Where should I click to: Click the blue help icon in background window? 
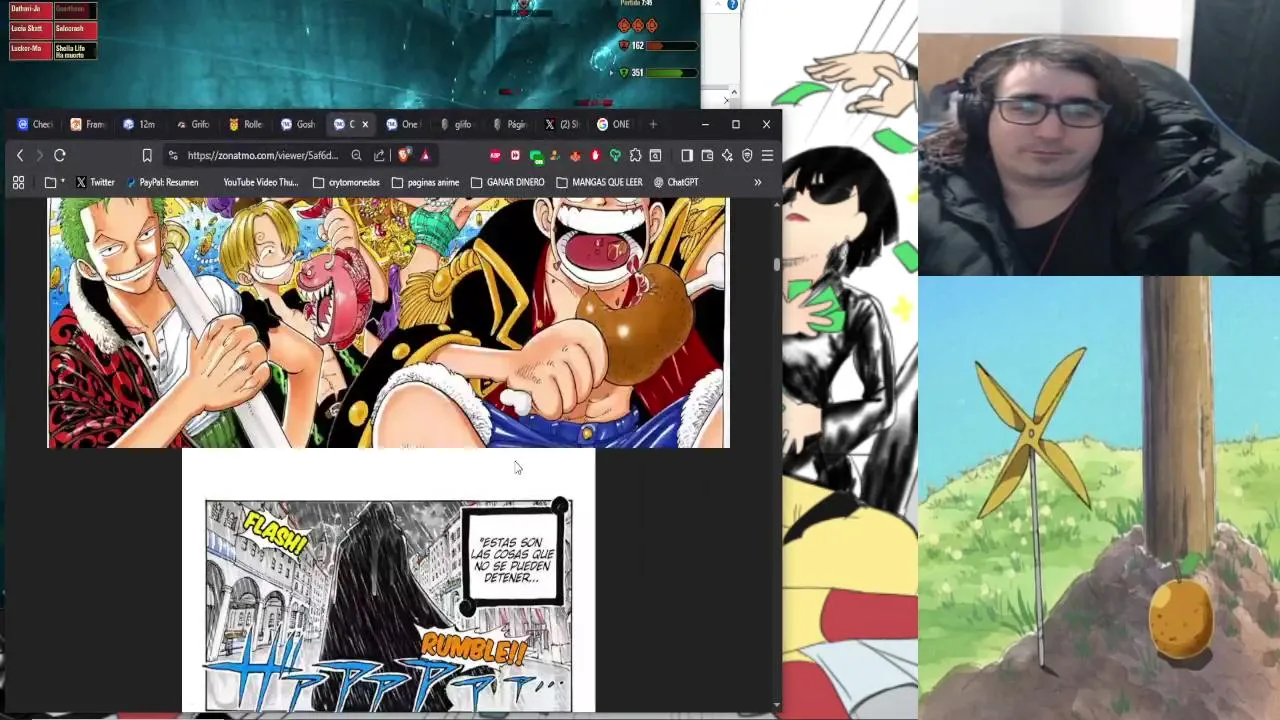tap(732, 5)
